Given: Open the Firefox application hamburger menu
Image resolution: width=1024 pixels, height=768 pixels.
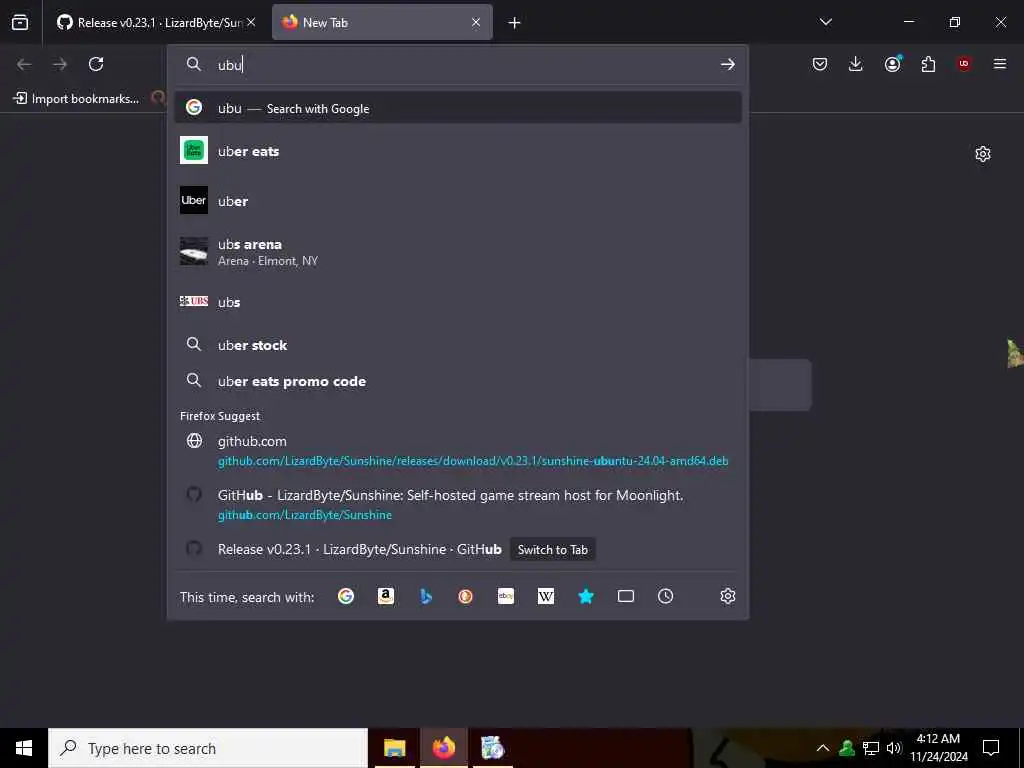Looking at the screenshot, I should point(1000,64).
